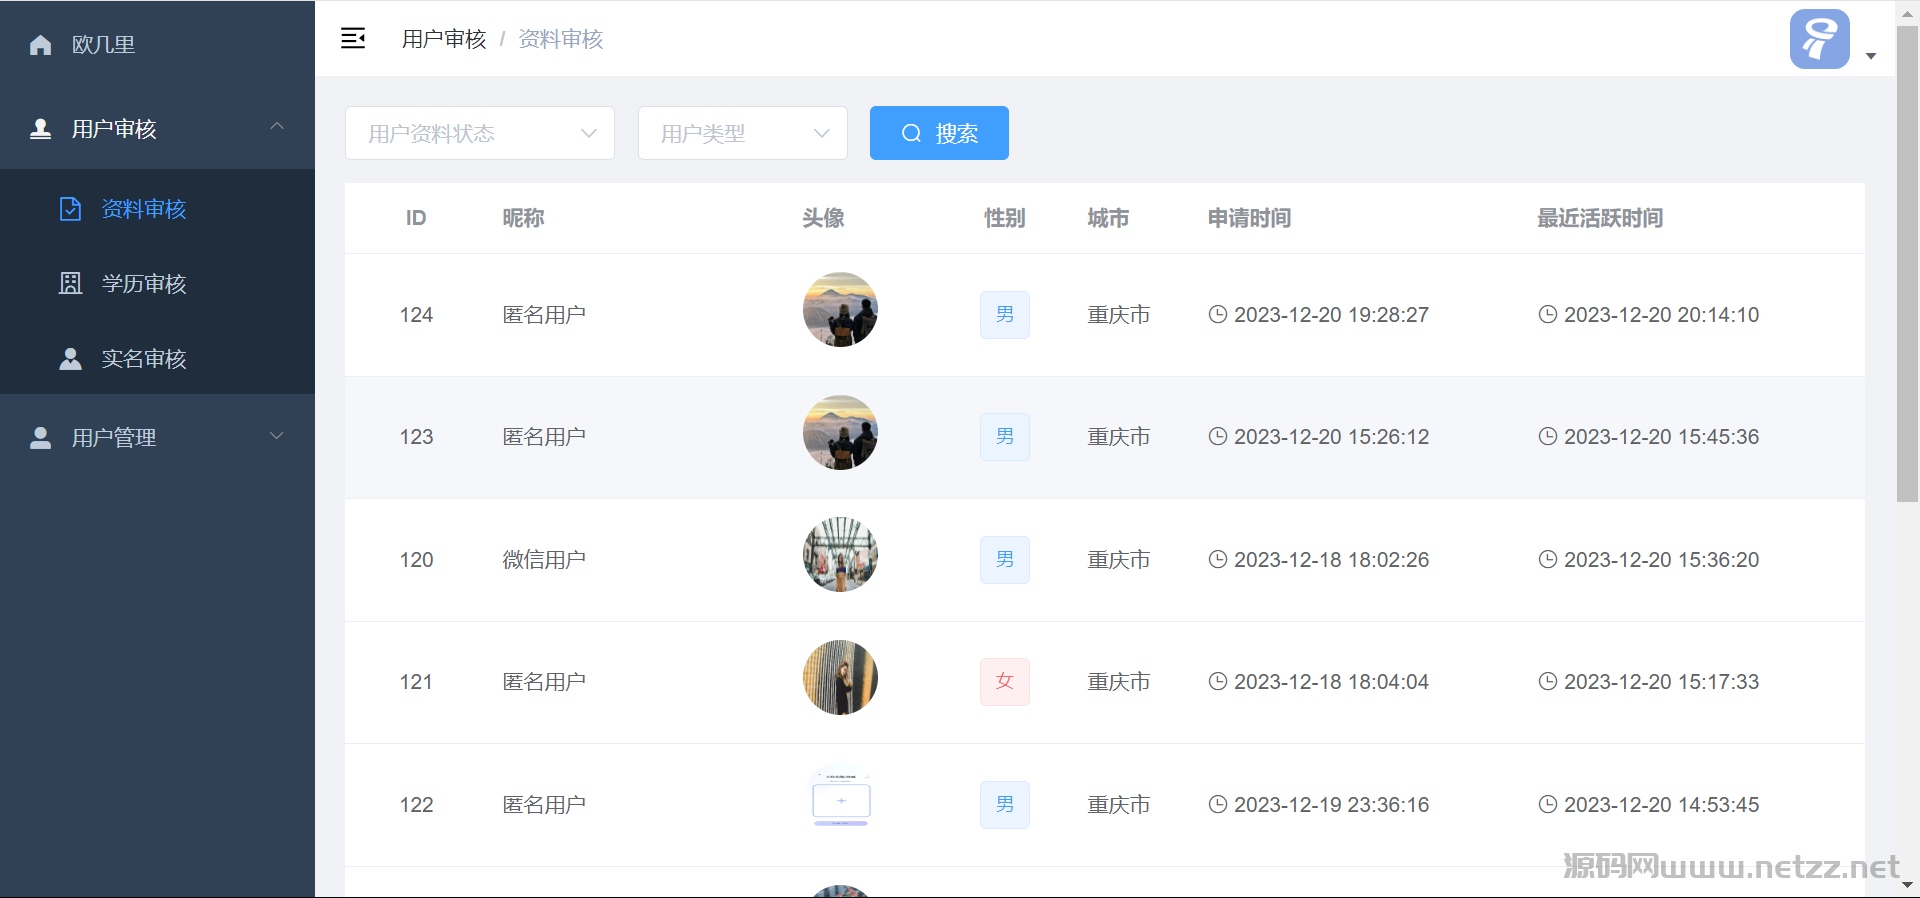The height and width of the screenshot is (898, 1920).
Task: Click the 学历审核 building icon
Action: click(x=70, y=284)
